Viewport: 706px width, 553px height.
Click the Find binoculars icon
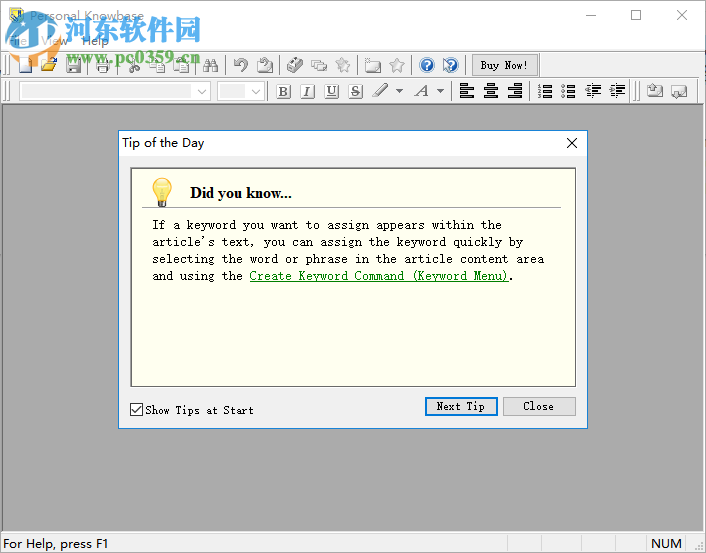pos(210,66)
